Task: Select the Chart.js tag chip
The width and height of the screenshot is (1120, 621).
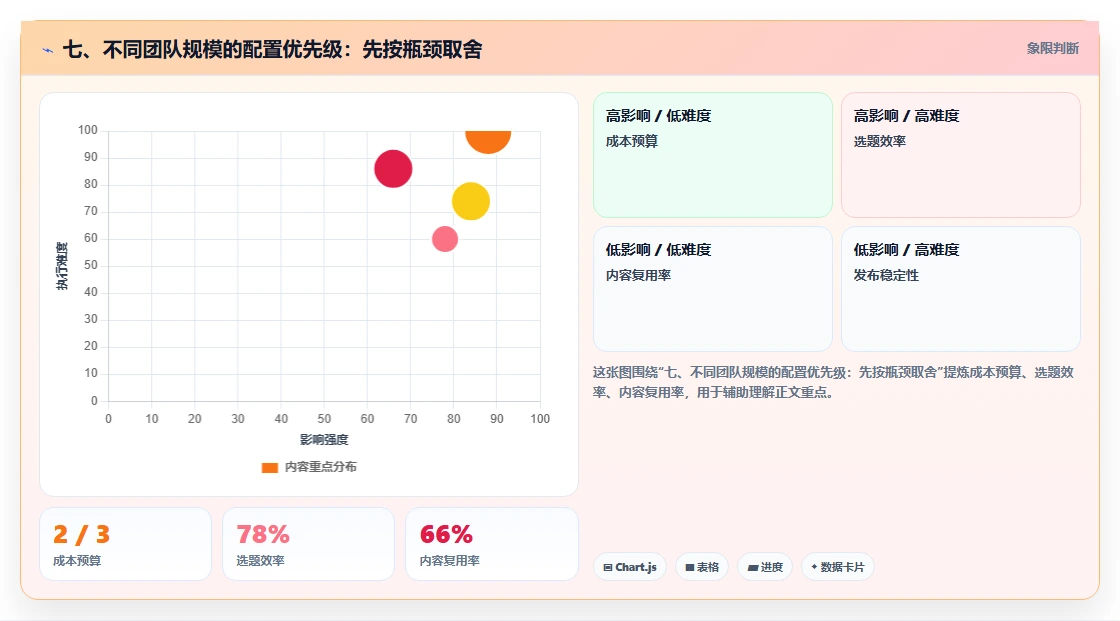Action: pyautogui.click(x=630, y=567)
